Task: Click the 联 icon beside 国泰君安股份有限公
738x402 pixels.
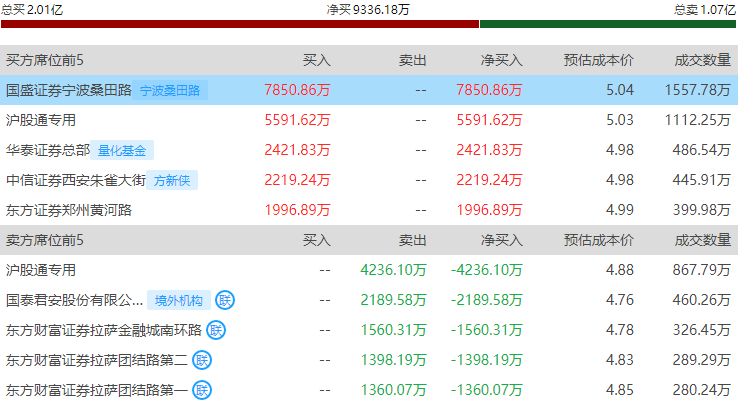Action: click(x=225, y=300)
